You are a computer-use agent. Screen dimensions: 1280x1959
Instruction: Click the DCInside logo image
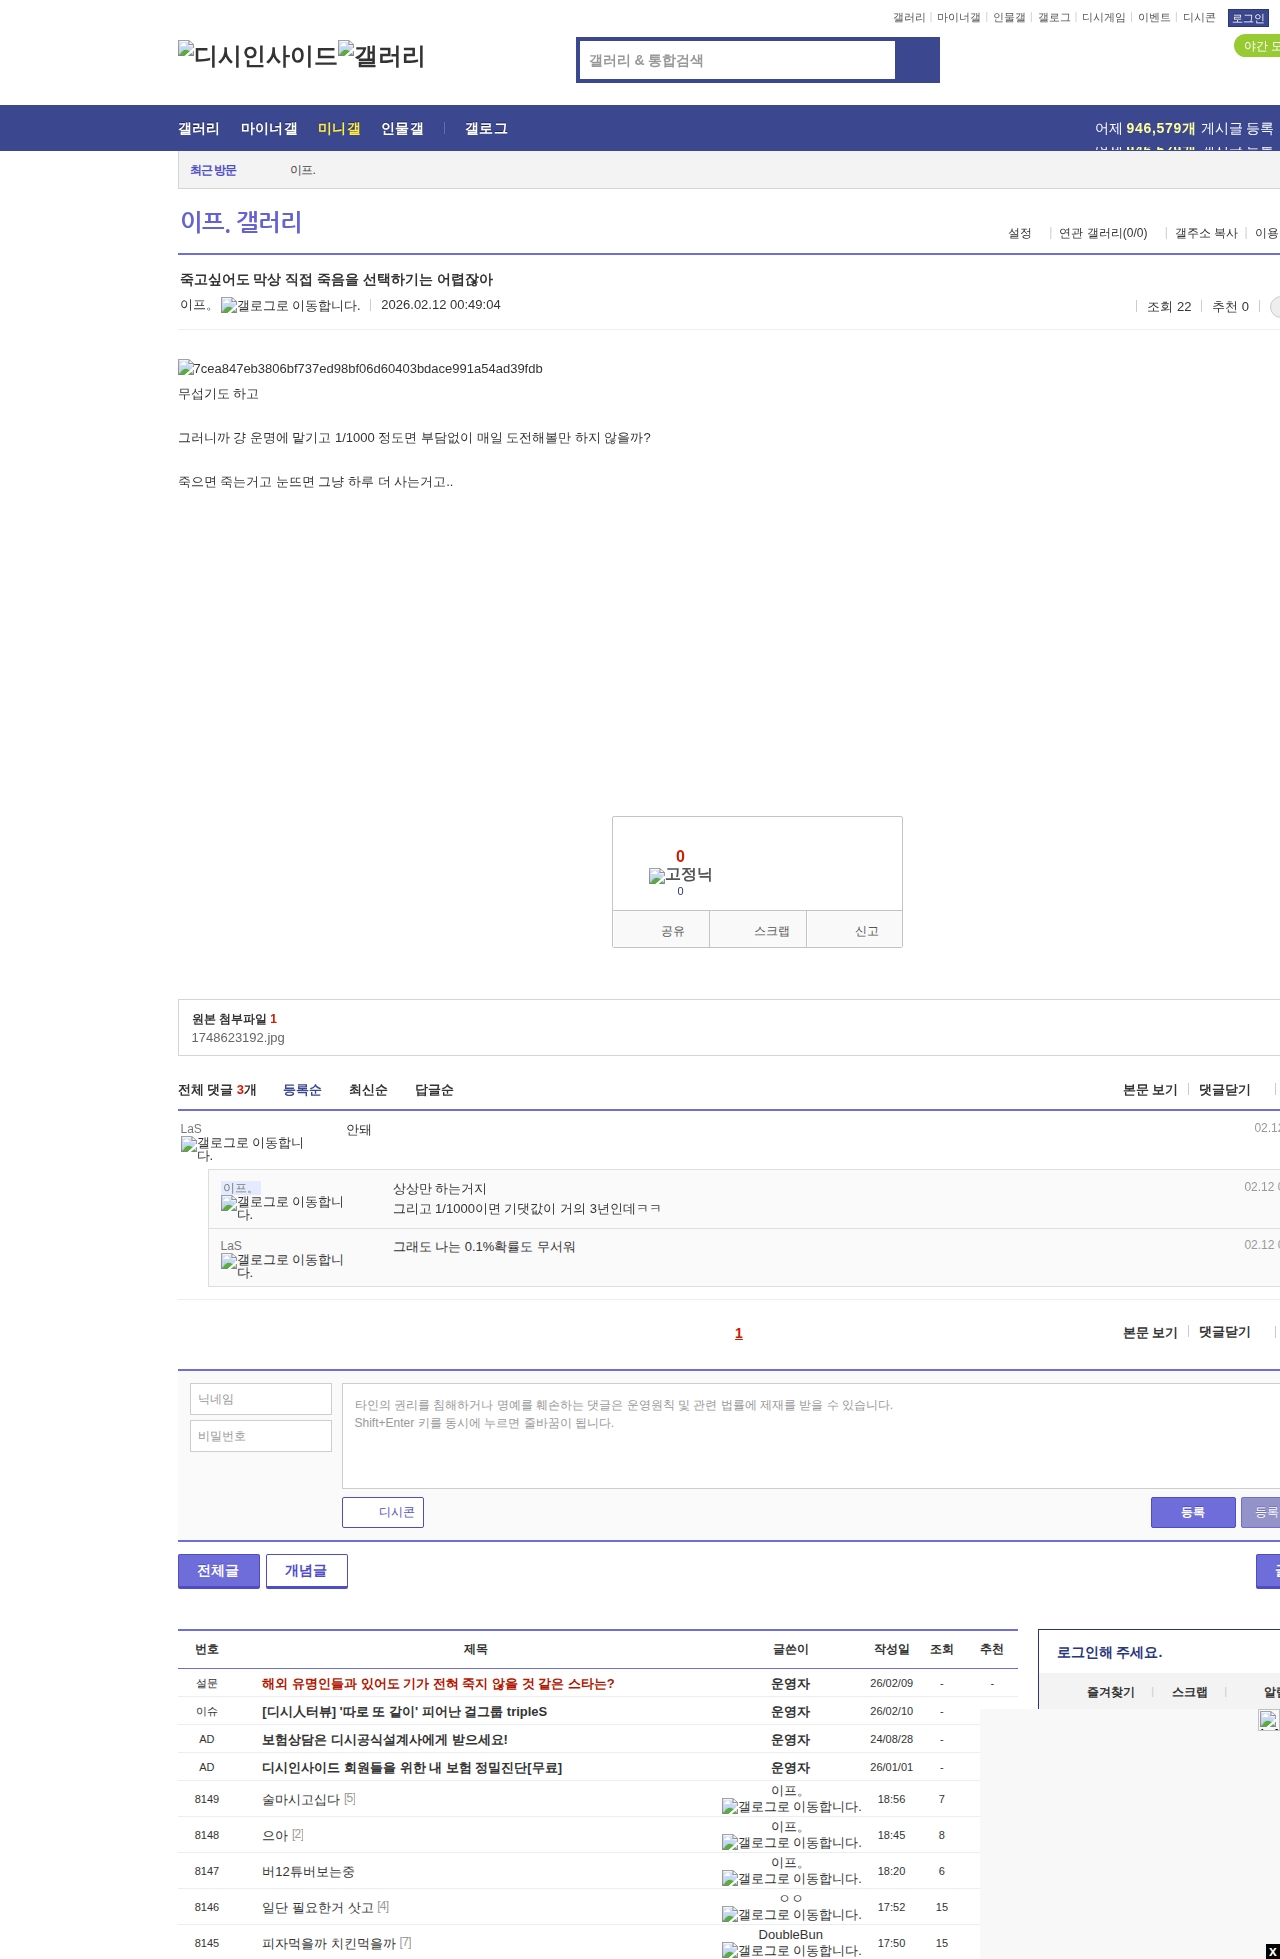(257, 56)
